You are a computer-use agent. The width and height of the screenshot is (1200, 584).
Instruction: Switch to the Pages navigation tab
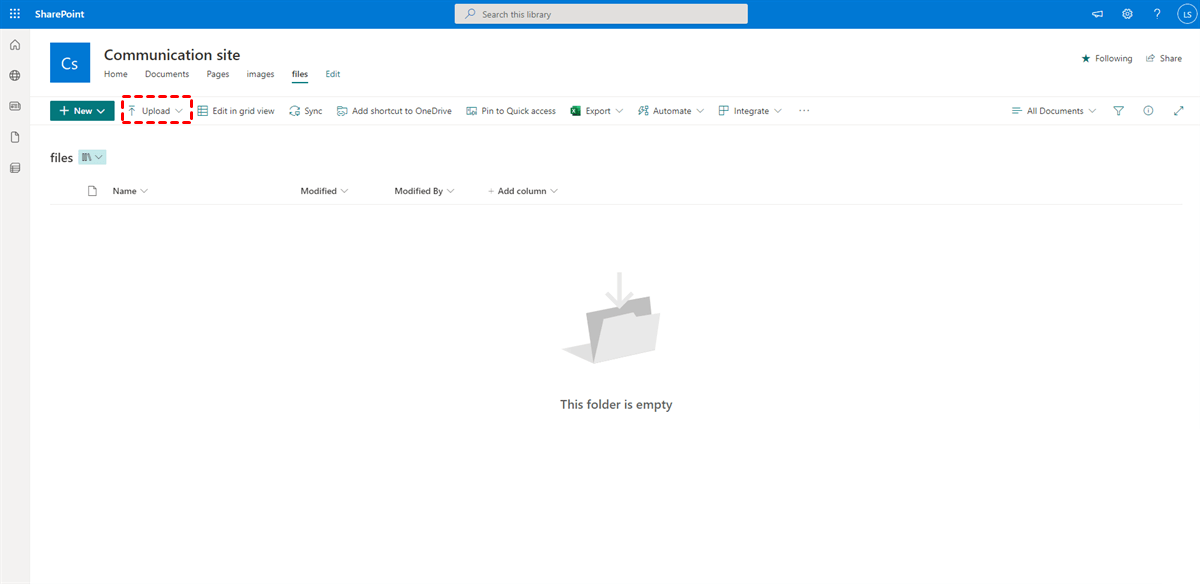click(x=217, y=74)
